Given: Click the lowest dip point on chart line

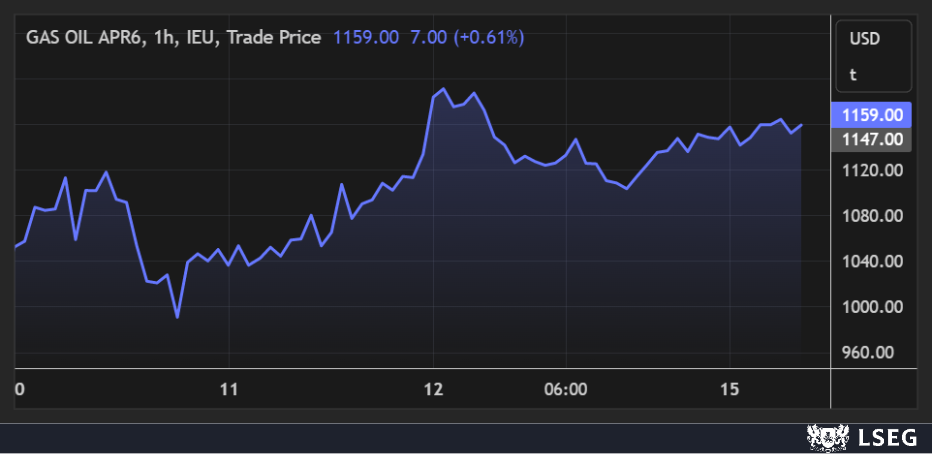Looking at the screenshot, I should (x=177, y=317).
